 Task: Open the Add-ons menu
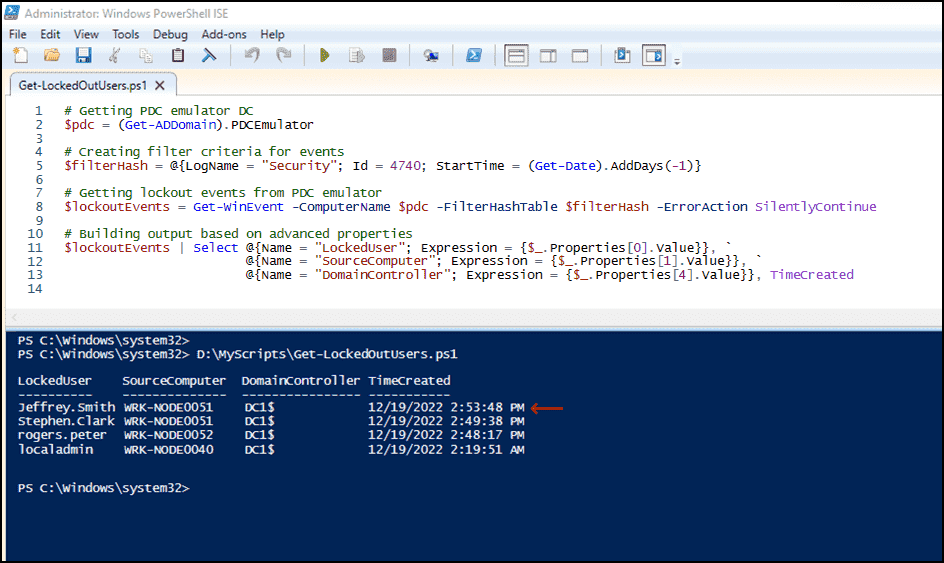coord(224,34)
